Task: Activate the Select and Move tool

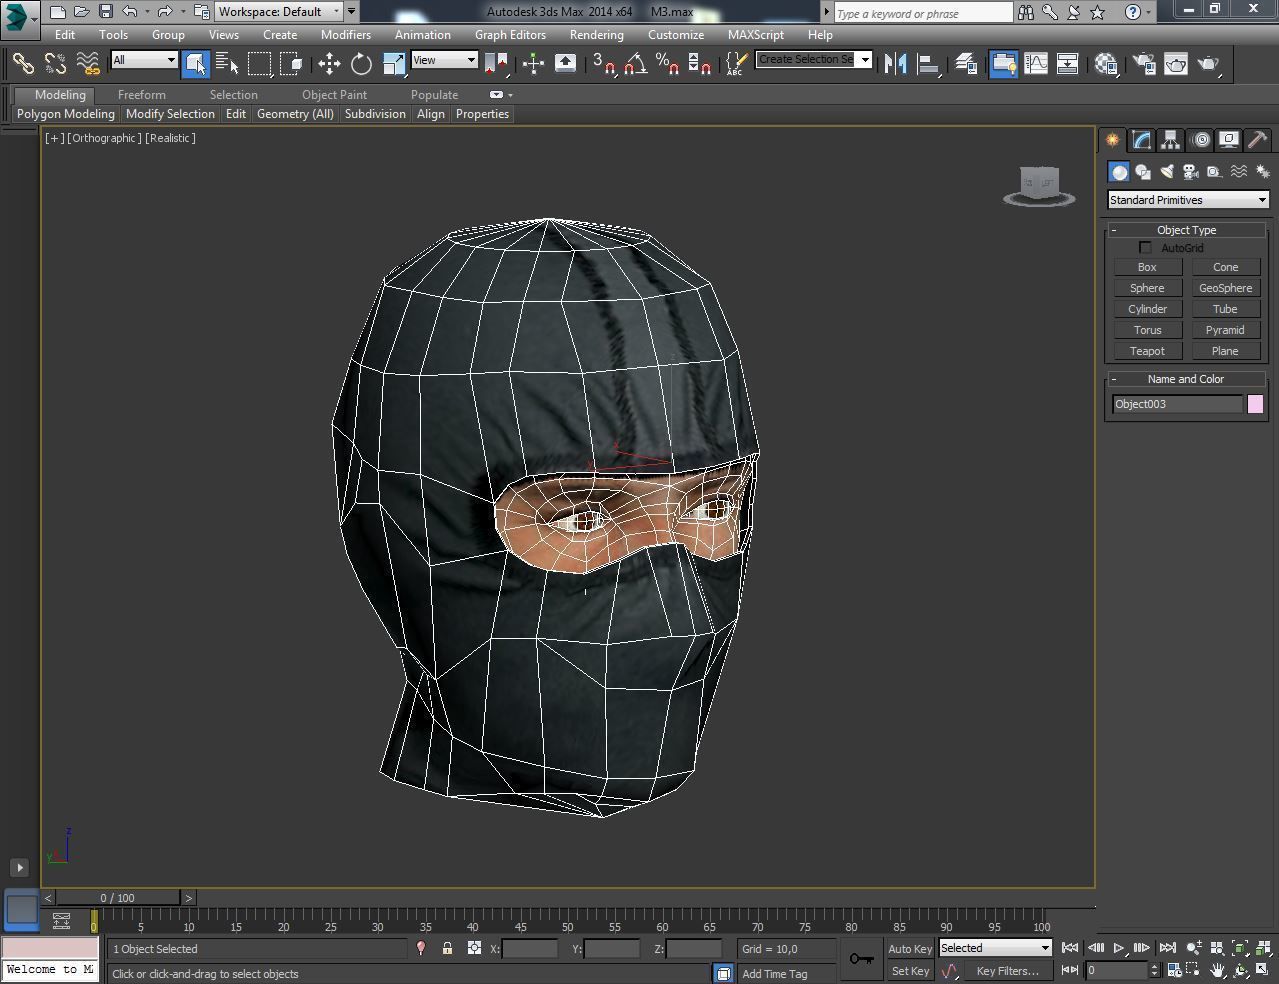Action: (329, 64)
